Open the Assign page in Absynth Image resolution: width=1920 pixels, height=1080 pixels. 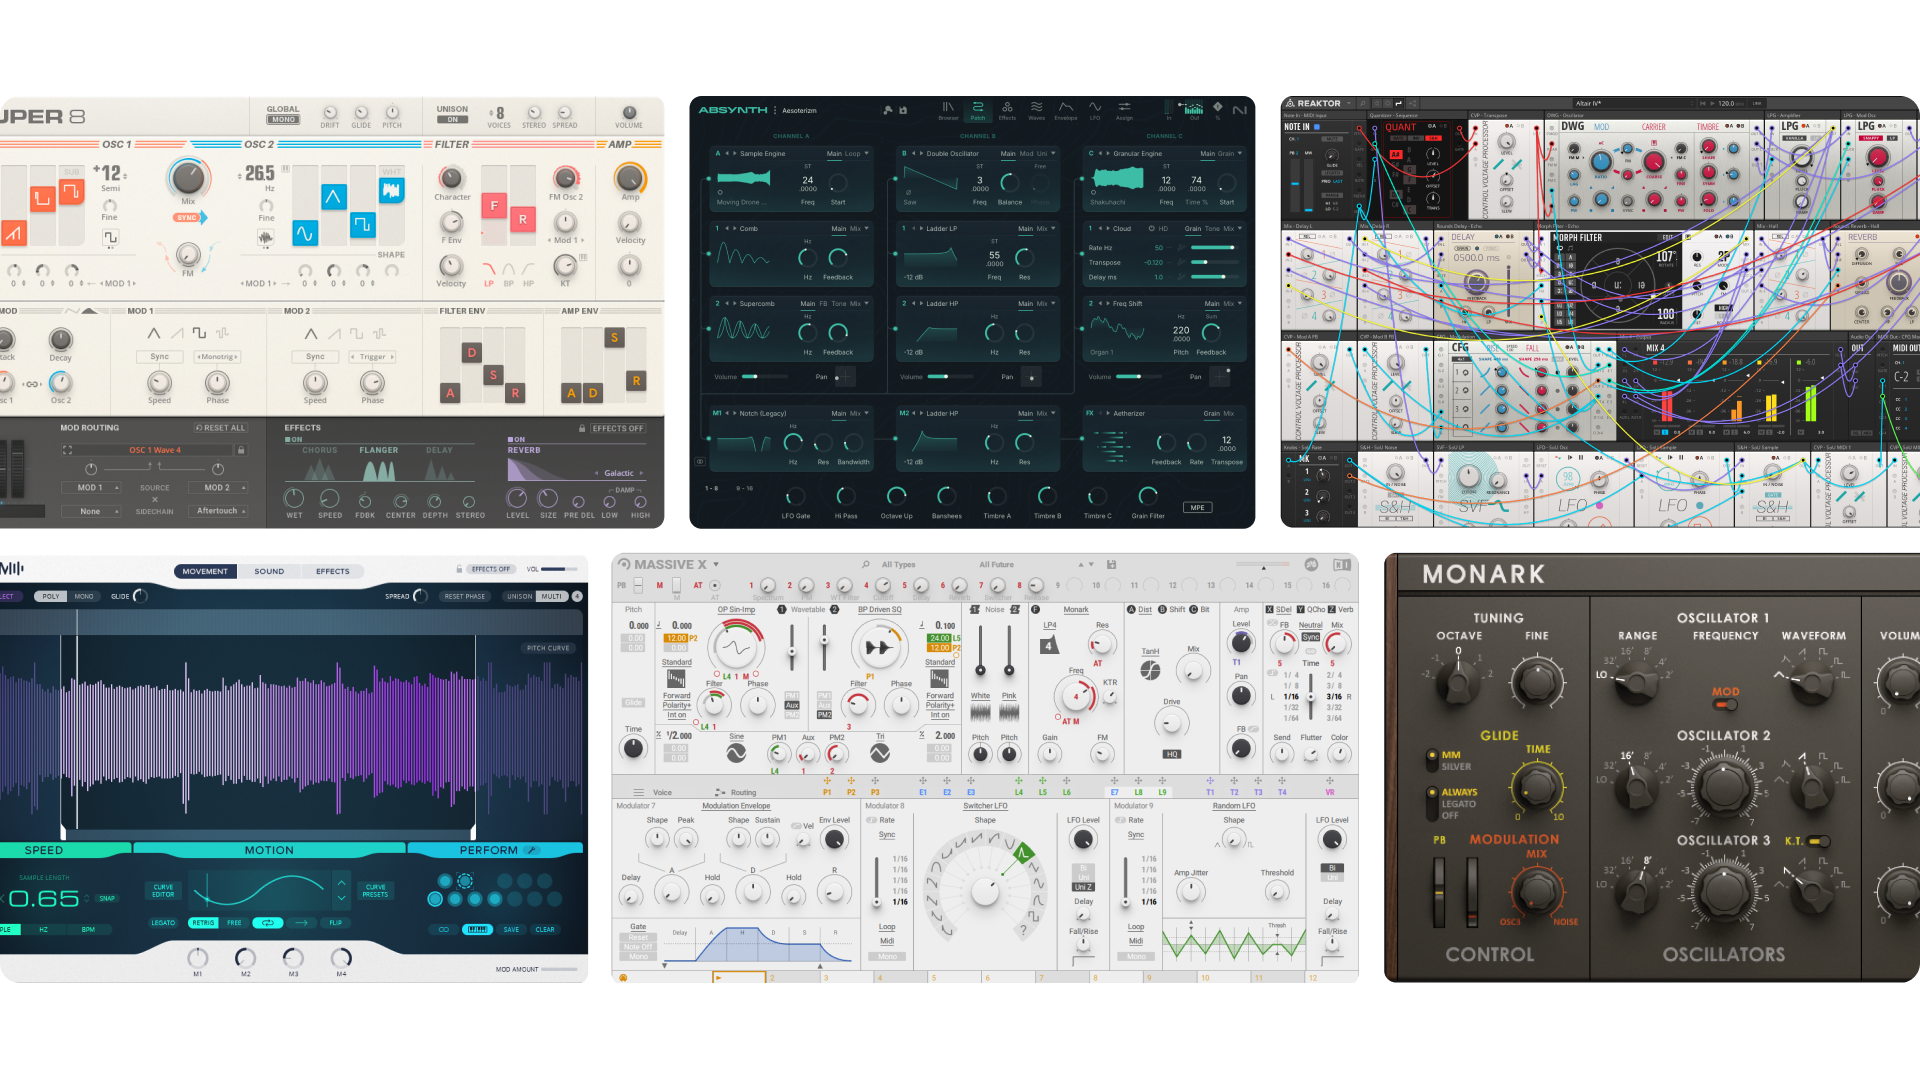coord(1124,110)
